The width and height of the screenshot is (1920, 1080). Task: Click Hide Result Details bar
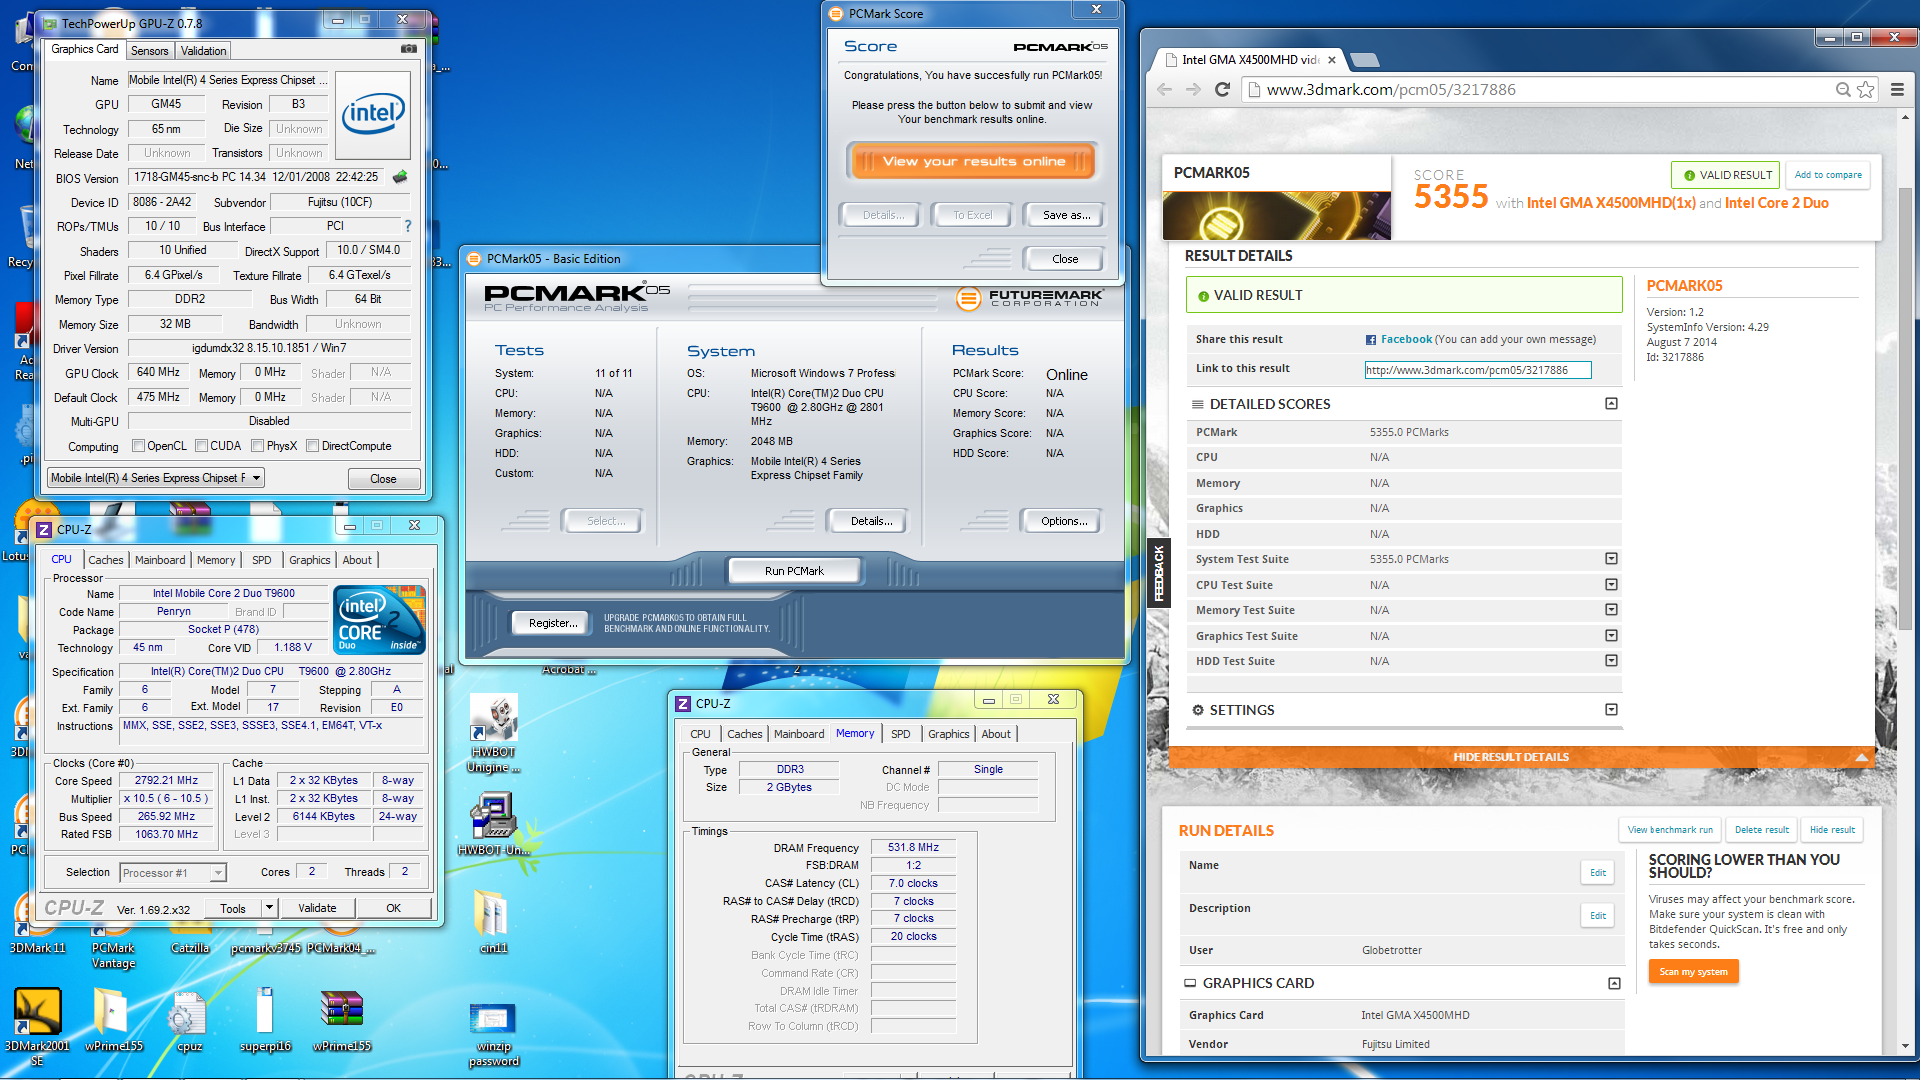[x=1511, y=757]
